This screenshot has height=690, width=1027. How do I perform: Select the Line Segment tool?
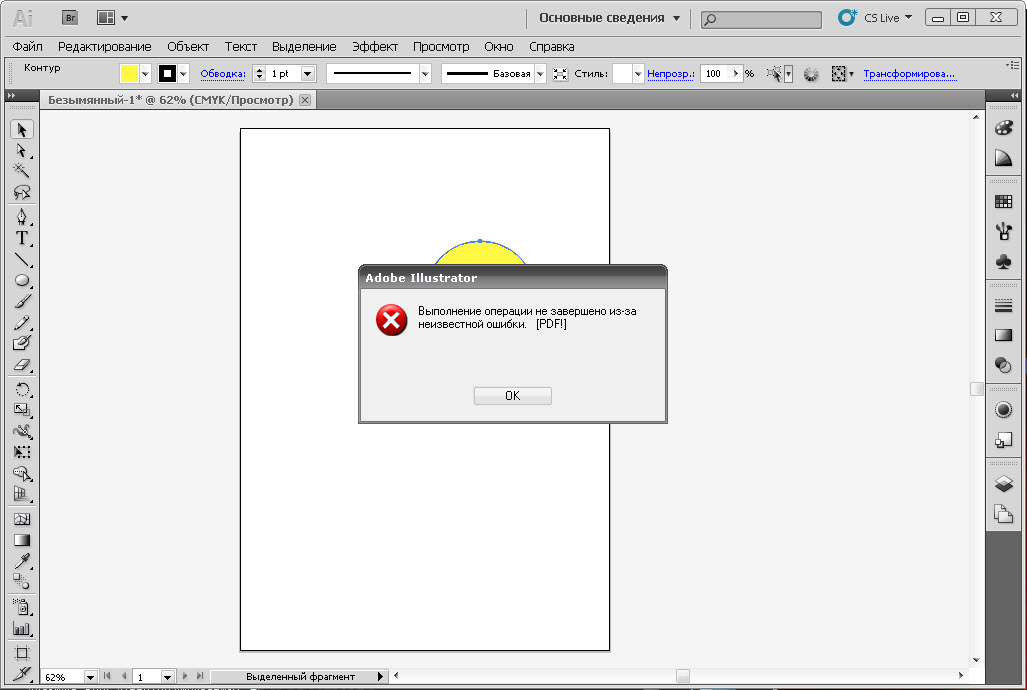click(x=22, y=259)
